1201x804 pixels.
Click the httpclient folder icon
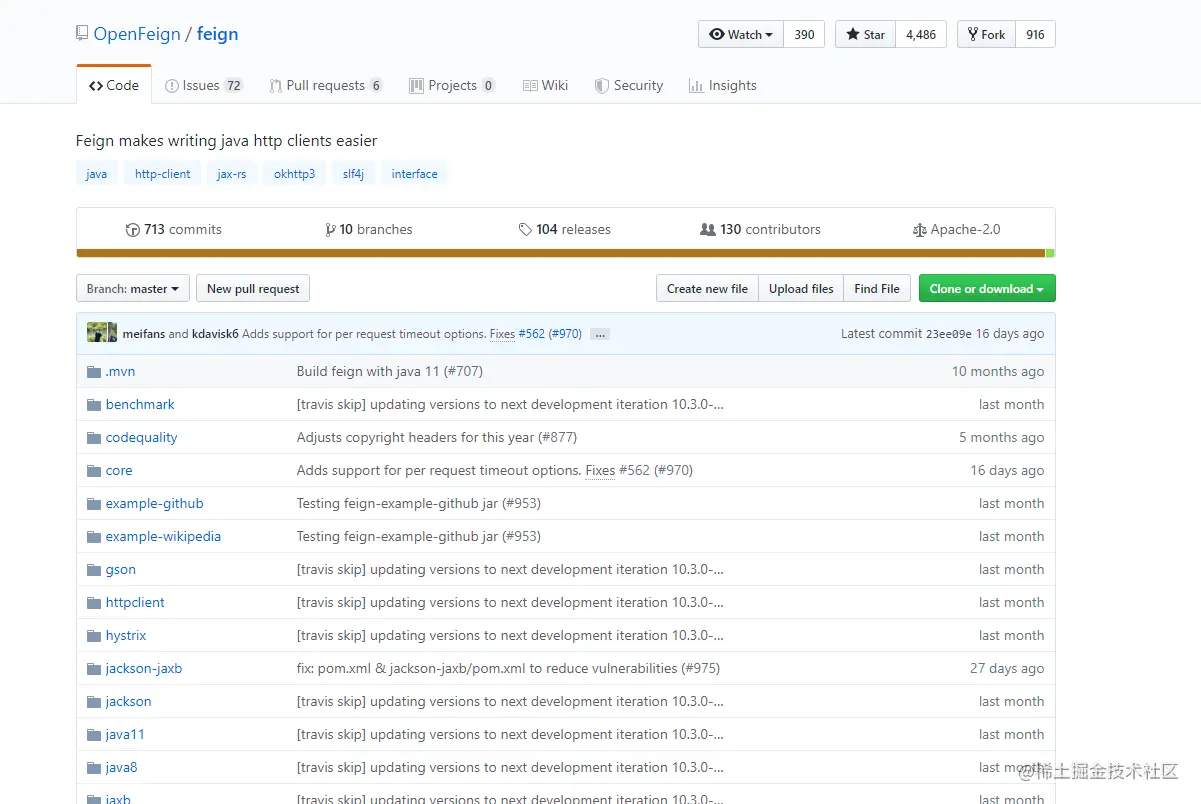pos(94,602)
